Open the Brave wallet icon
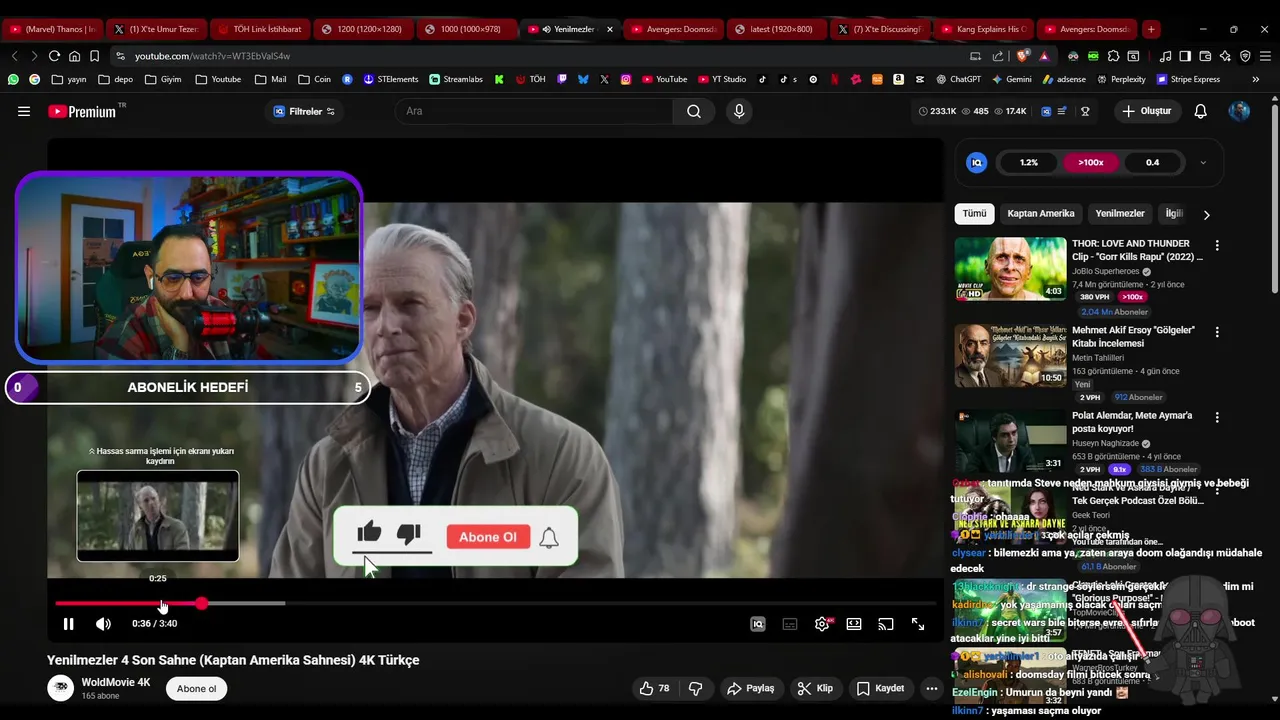1280x720 pixels. [1205, 56]
